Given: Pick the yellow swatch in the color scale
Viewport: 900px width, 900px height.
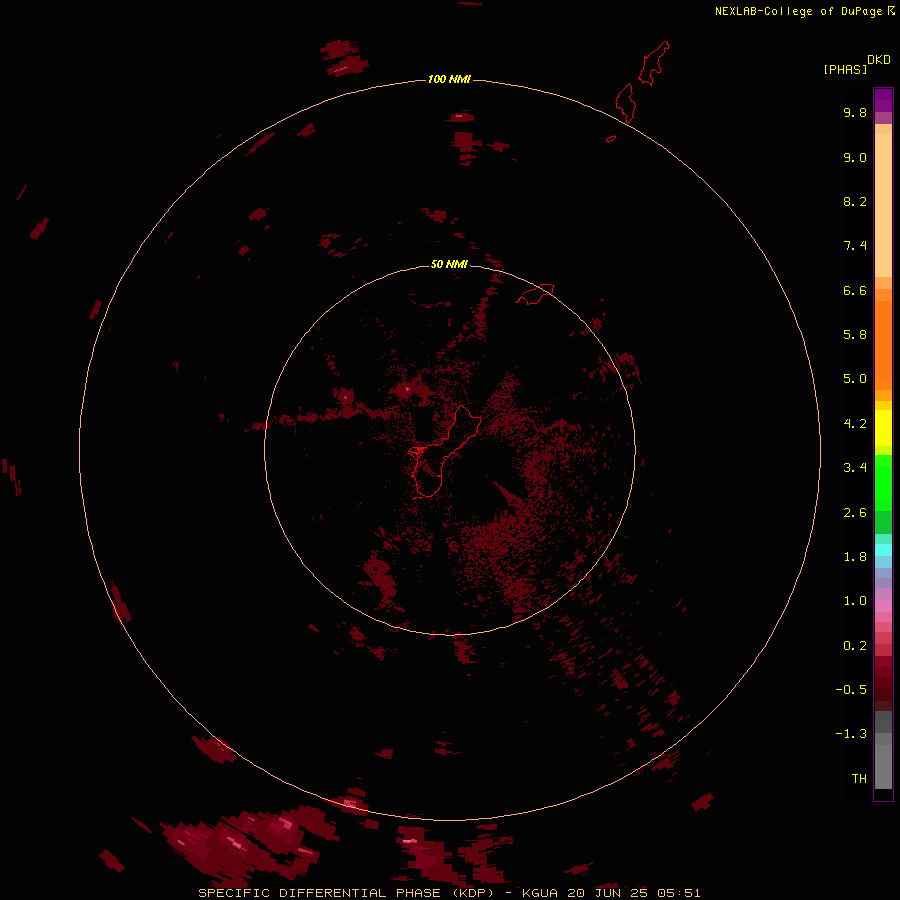Looking at the screenshot, I should (883, 428).
